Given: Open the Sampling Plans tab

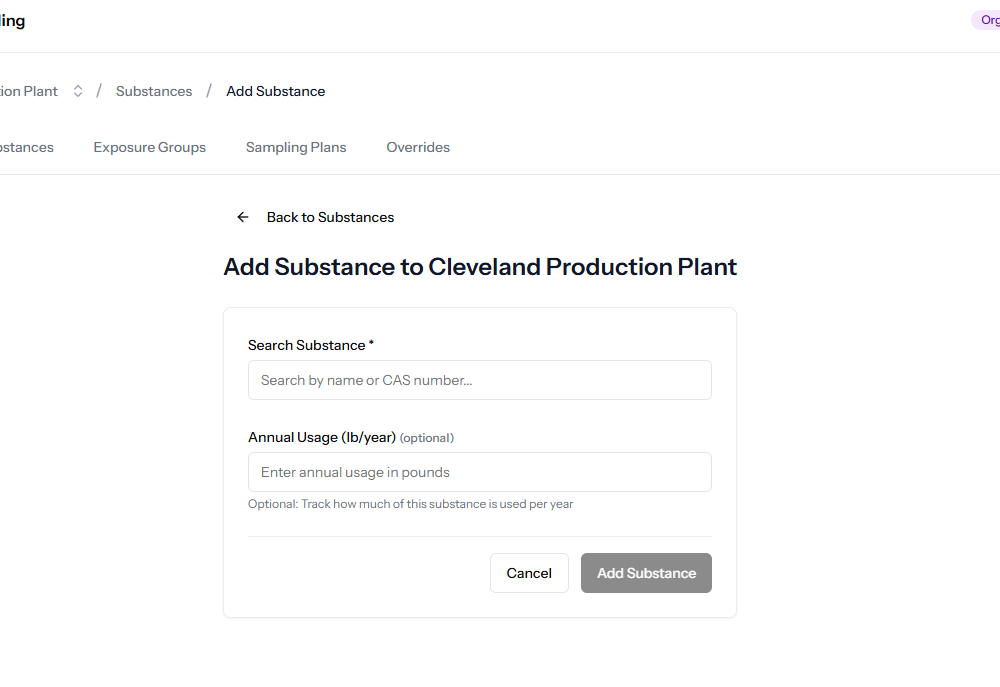Looking at the screenshot, I should point(296,147).
